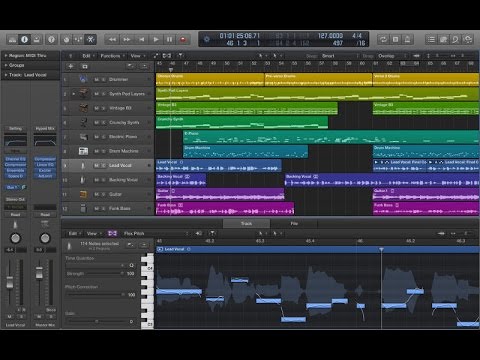Open Channel EQ plugin slot
This screenshot has height=360, width=480.
[15, 159]
